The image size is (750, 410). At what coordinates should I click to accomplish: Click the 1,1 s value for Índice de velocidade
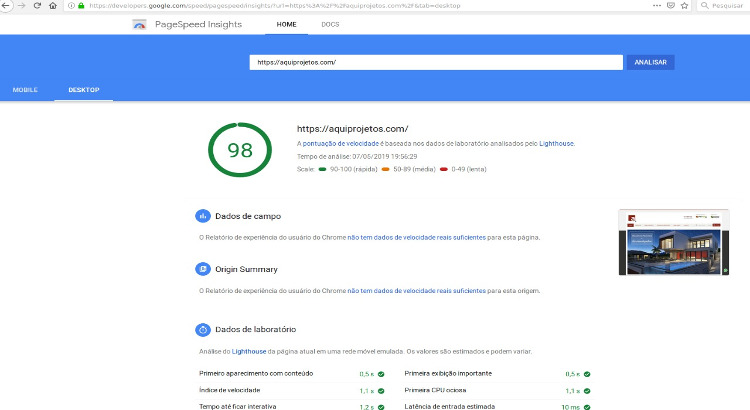tap(367, 391)
